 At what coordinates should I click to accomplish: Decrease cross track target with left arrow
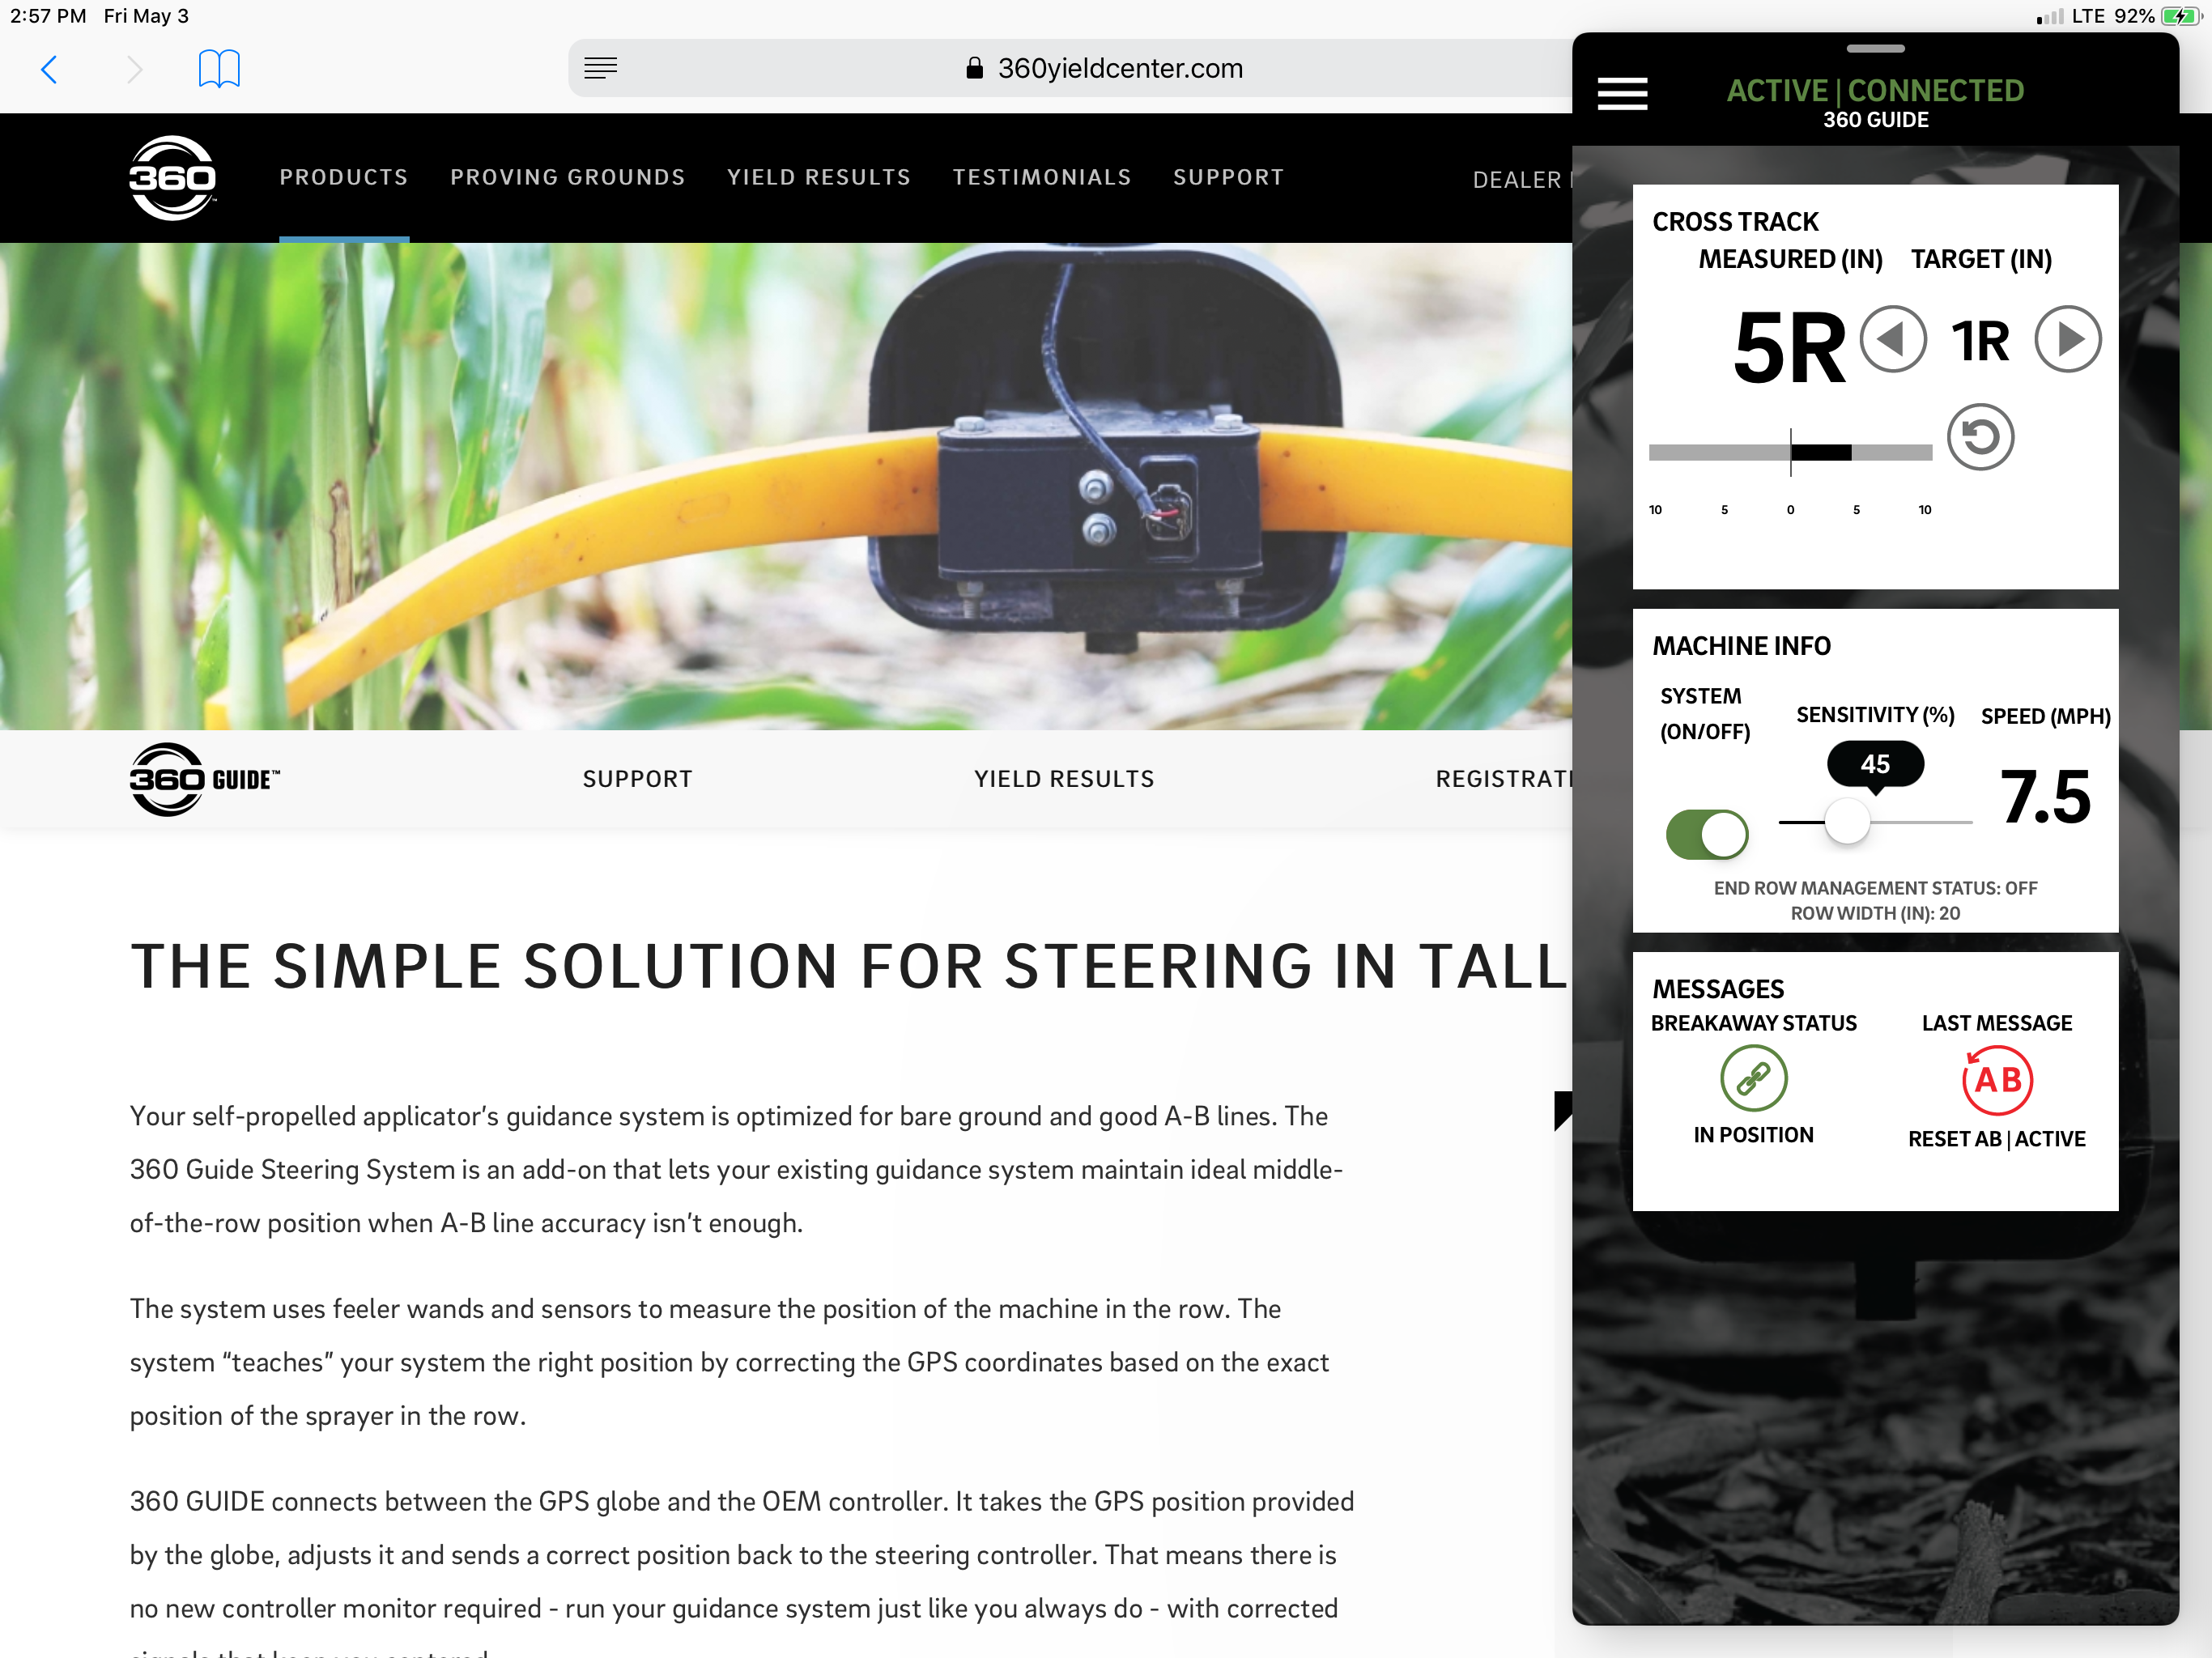1893,339
